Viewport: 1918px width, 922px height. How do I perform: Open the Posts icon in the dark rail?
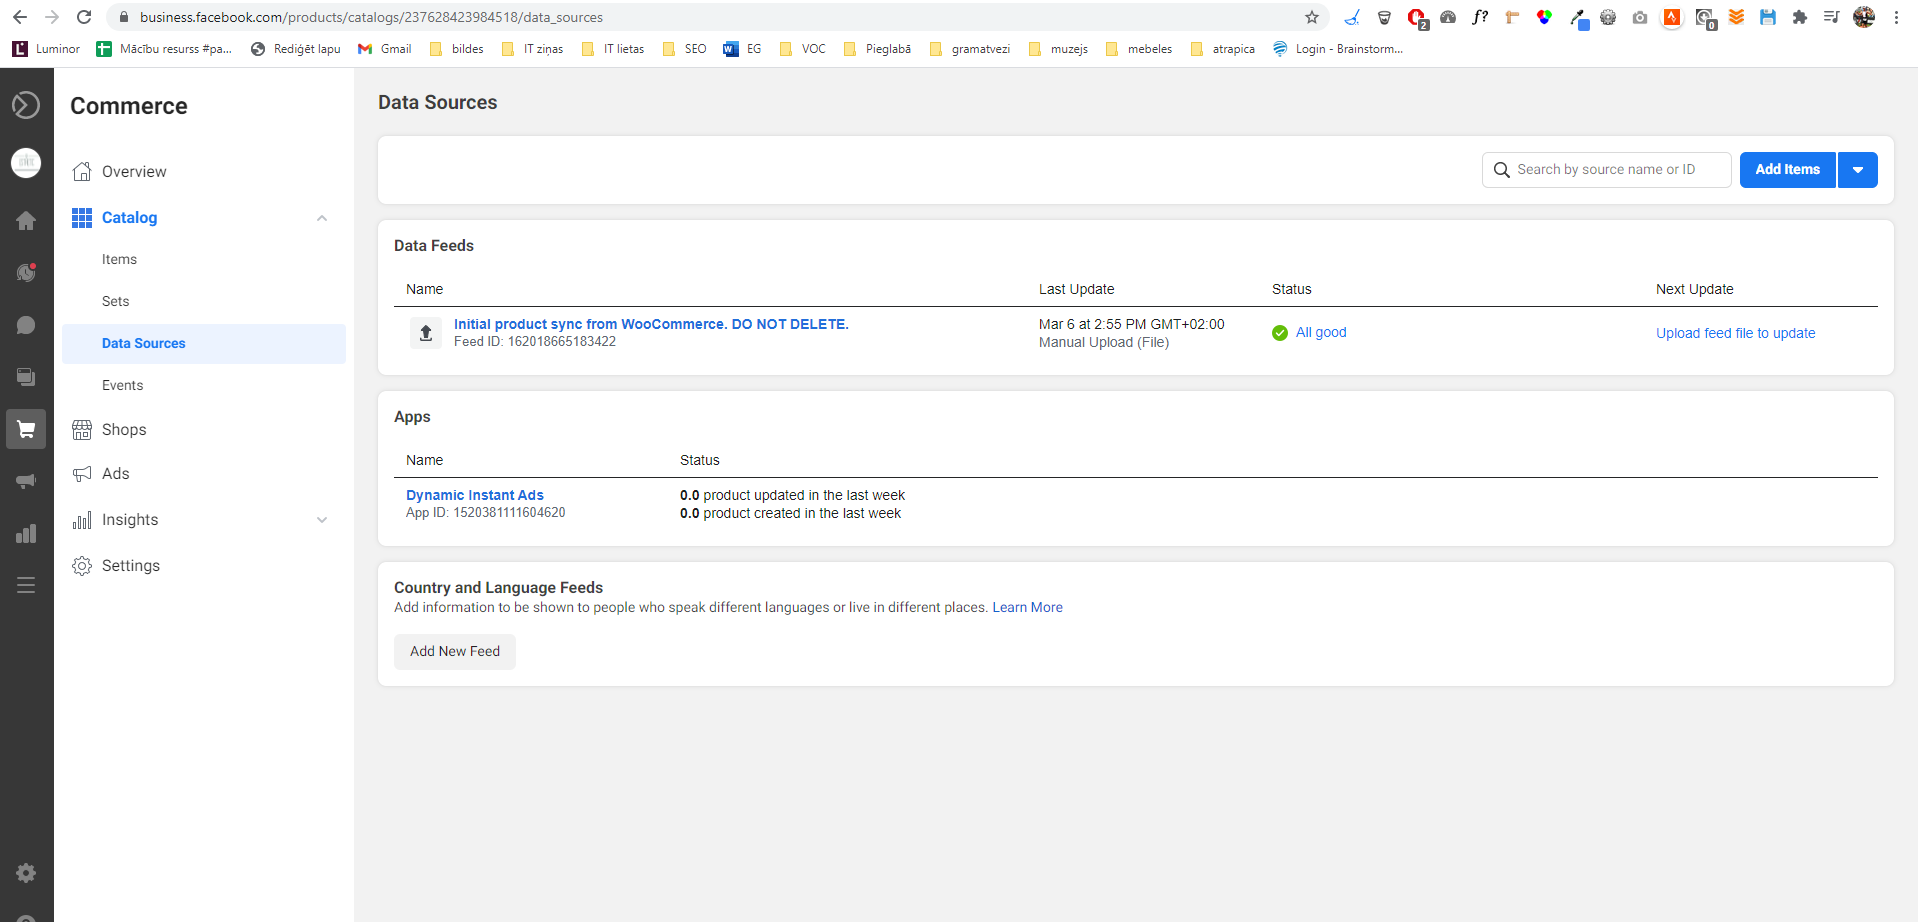coord(26,377)
